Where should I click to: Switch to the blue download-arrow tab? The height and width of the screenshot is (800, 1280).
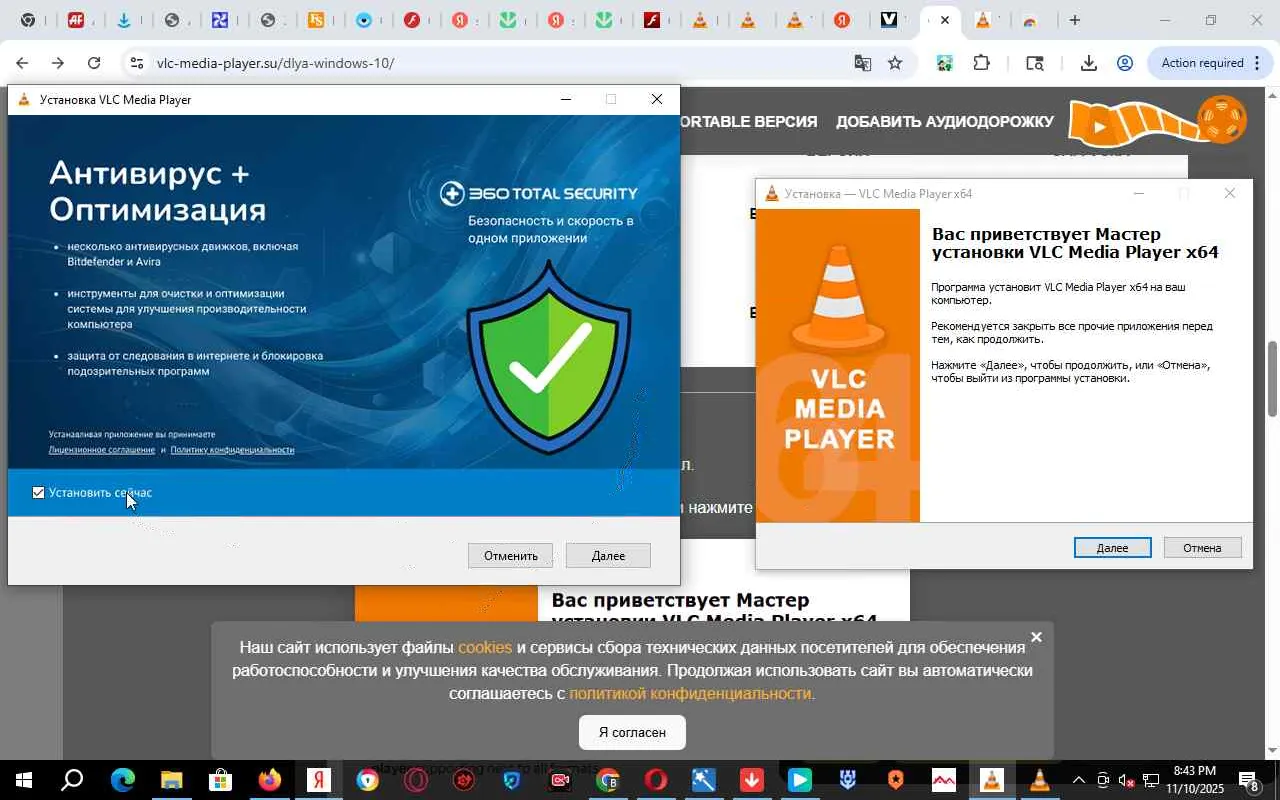(x=123, y=20)
